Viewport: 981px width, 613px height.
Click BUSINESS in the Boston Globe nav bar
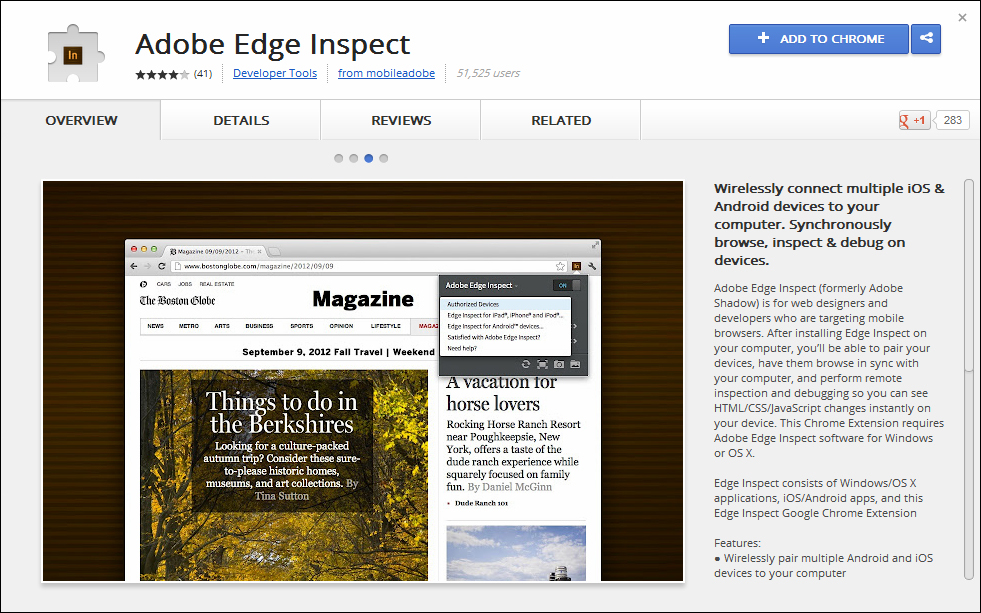(259, 326)
